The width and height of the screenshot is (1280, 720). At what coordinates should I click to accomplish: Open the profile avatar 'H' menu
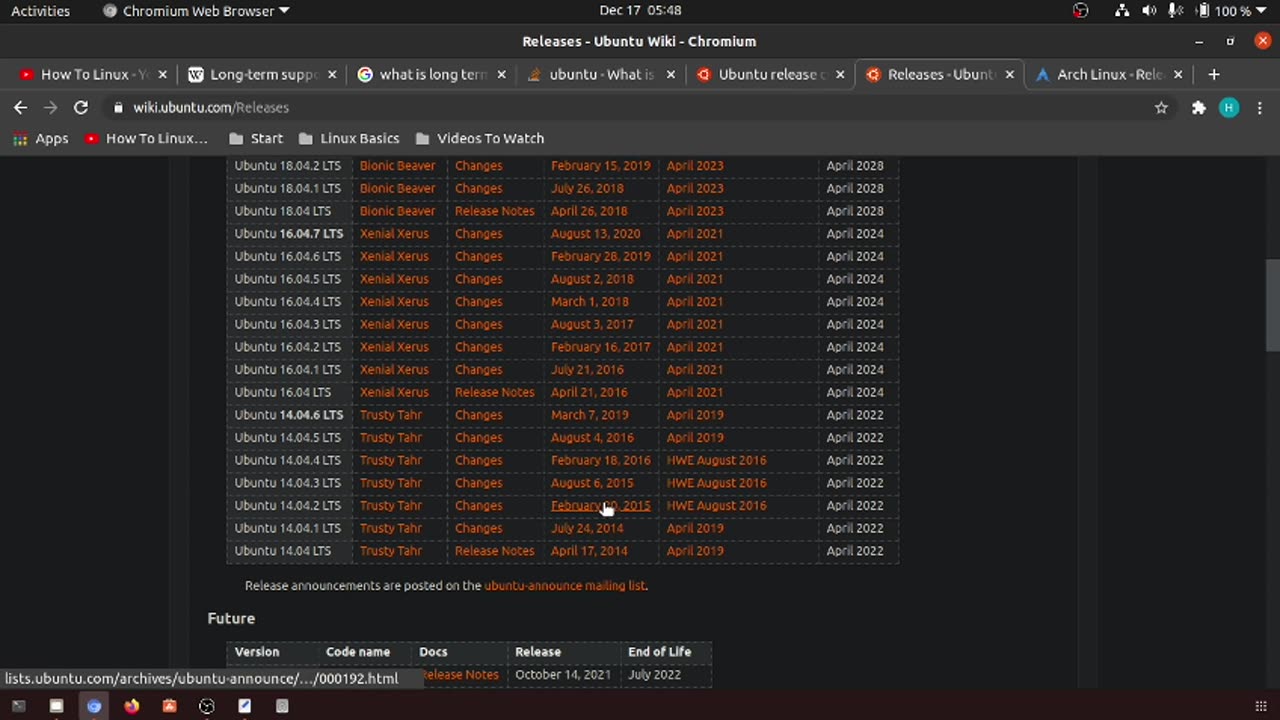coord(1229,107)
